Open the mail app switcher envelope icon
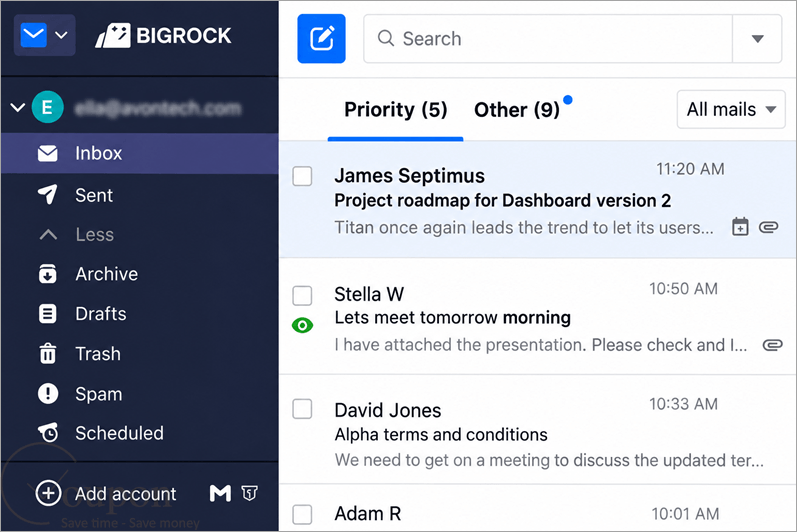The height and width of the screenshot is (532, 797). click(34, 35)
